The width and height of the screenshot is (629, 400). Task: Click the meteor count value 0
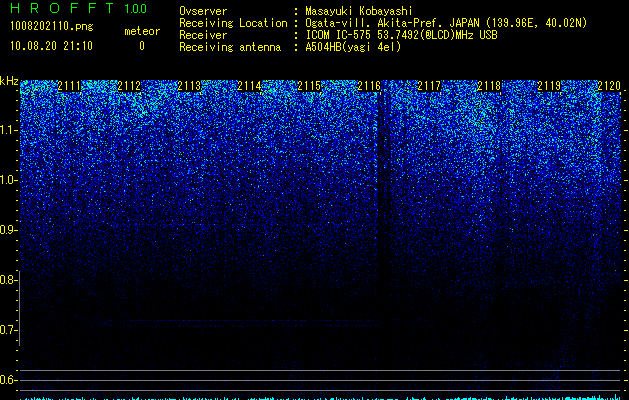pyautogui.click(x=142, y=46)
